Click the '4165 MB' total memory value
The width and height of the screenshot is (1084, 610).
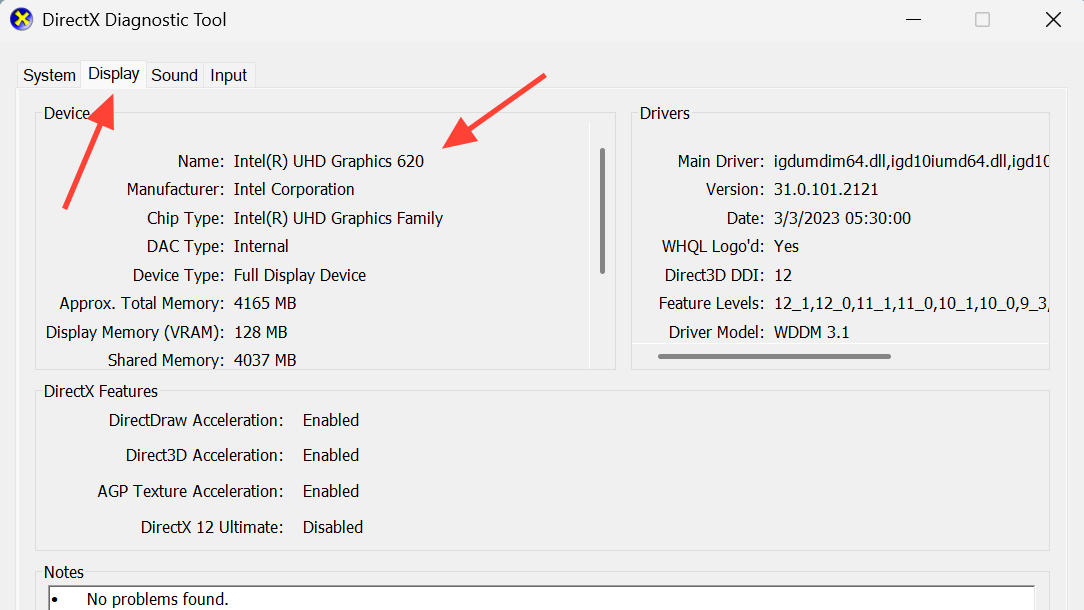pyautogui.click(x=265, y=304)
